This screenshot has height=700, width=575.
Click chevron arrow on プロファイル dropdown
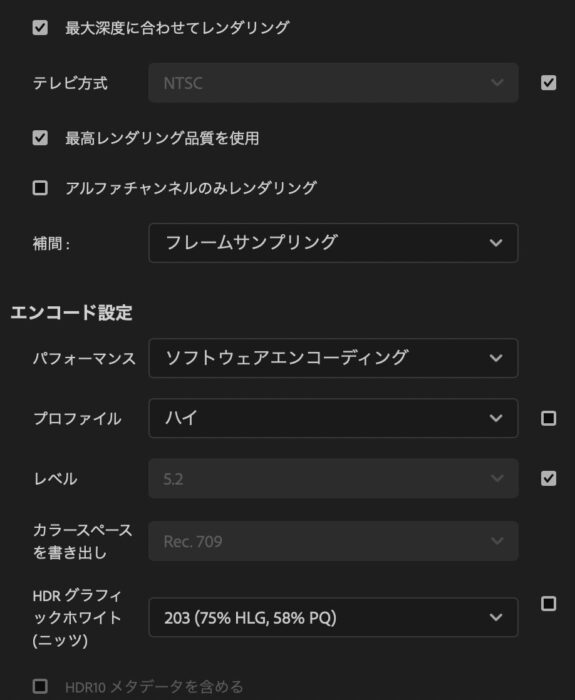(x=496, y=418)
